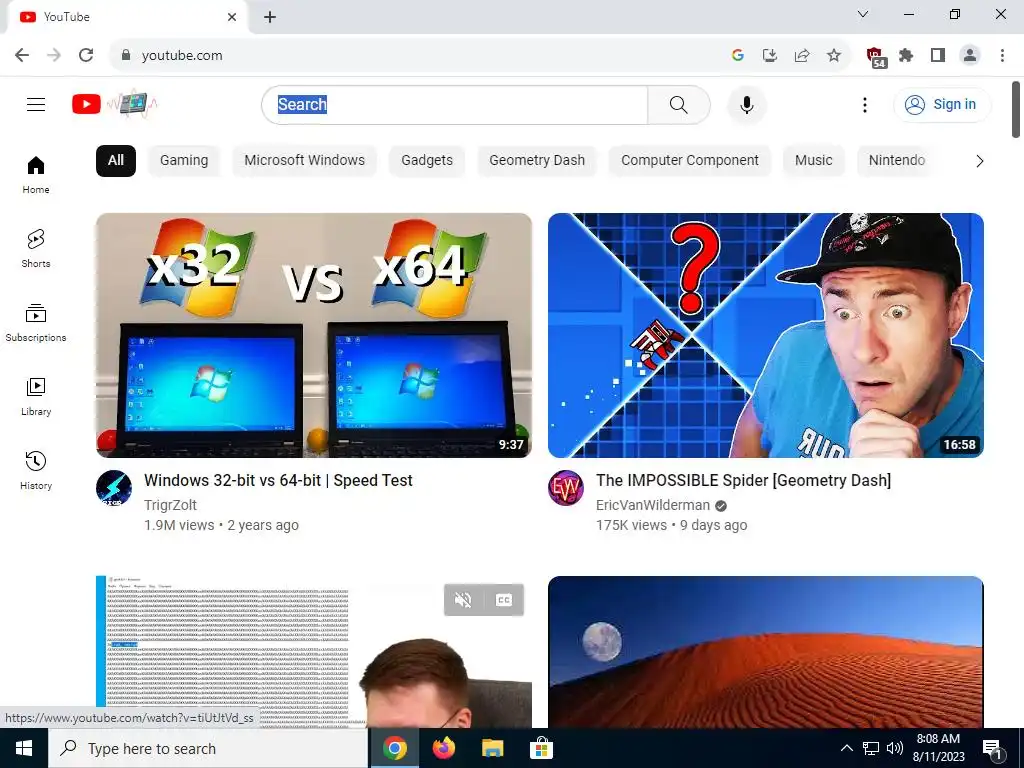Screen dimensions: 1024x768
Task: Go back in Chrome browser
Action: [22, 55]
